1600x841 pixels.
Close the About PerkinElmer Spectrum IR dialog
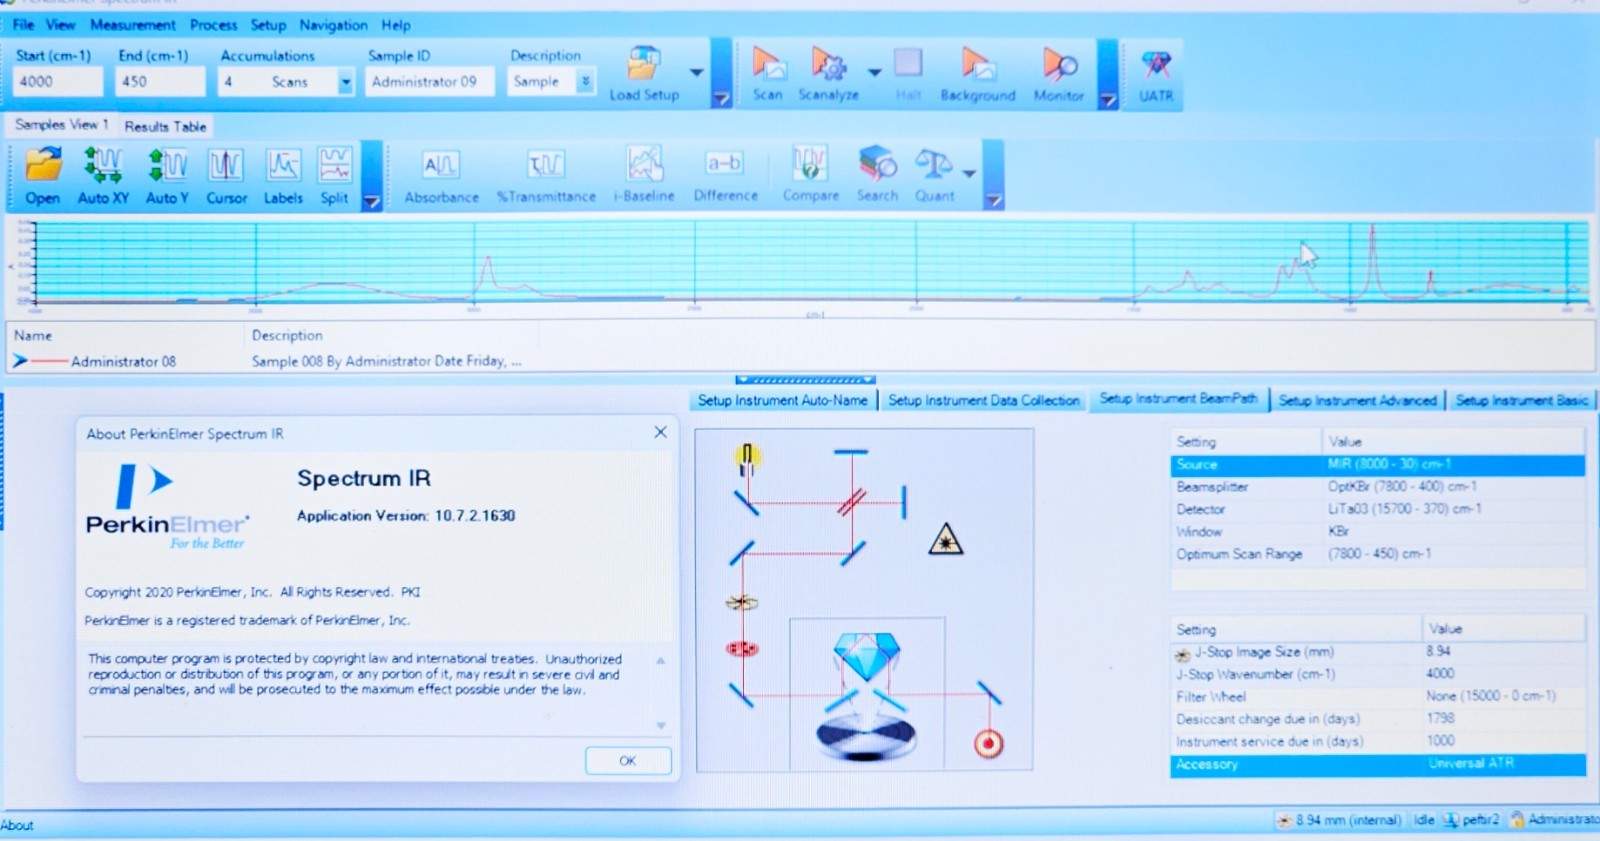pos(660,432)
